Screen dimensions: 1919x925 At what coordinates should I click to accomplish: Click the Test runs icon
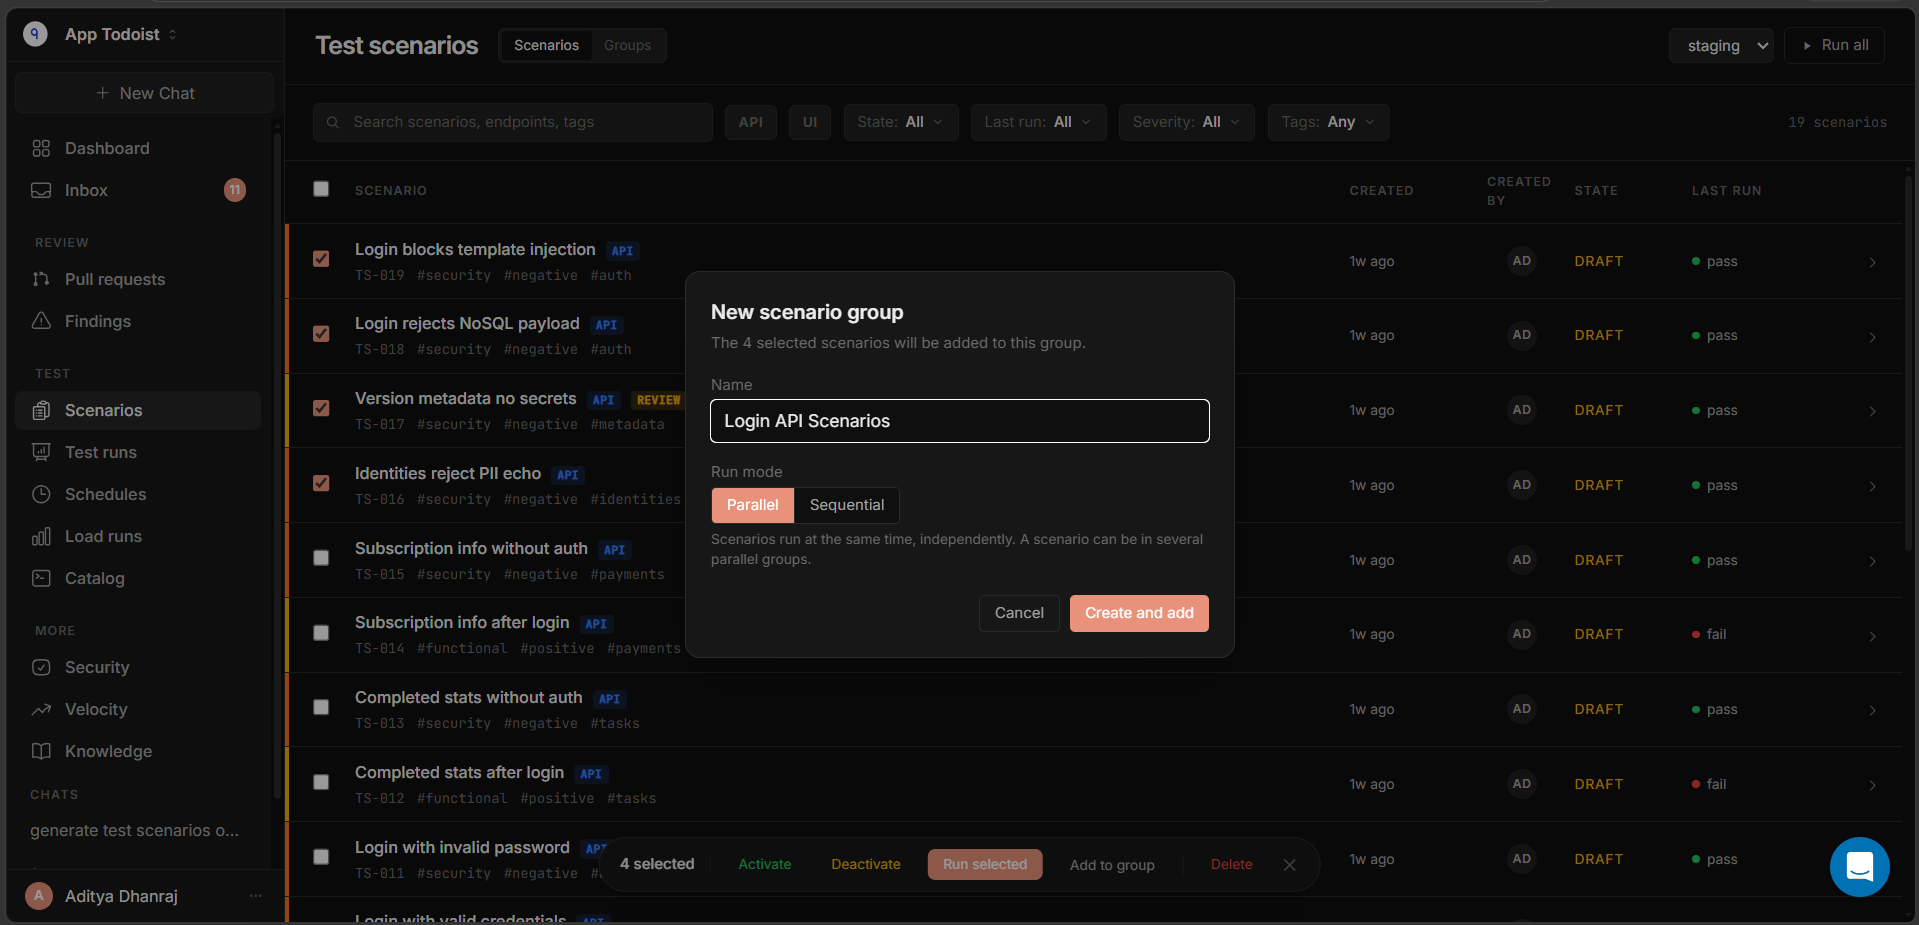coord(41,452)
